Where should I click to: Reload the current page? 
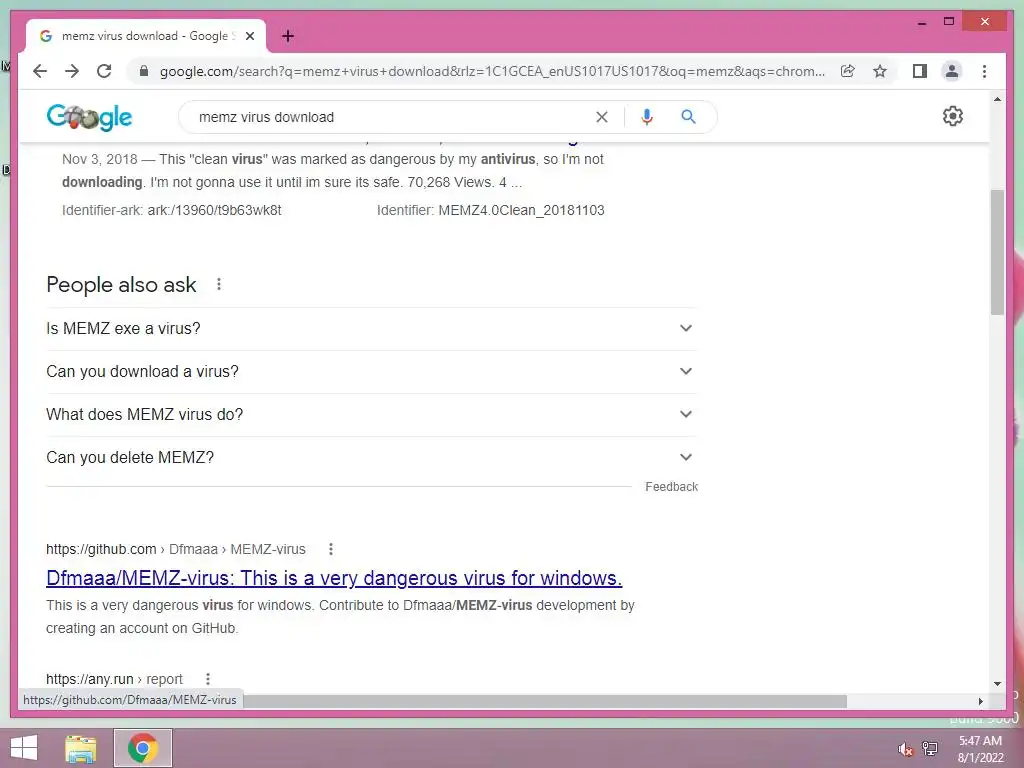(x=104, y=71)
